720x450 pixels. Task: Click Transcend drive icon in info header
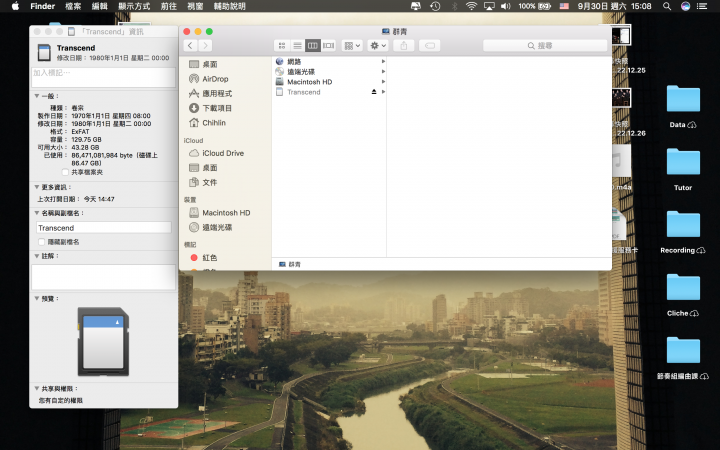click(44, 52)
